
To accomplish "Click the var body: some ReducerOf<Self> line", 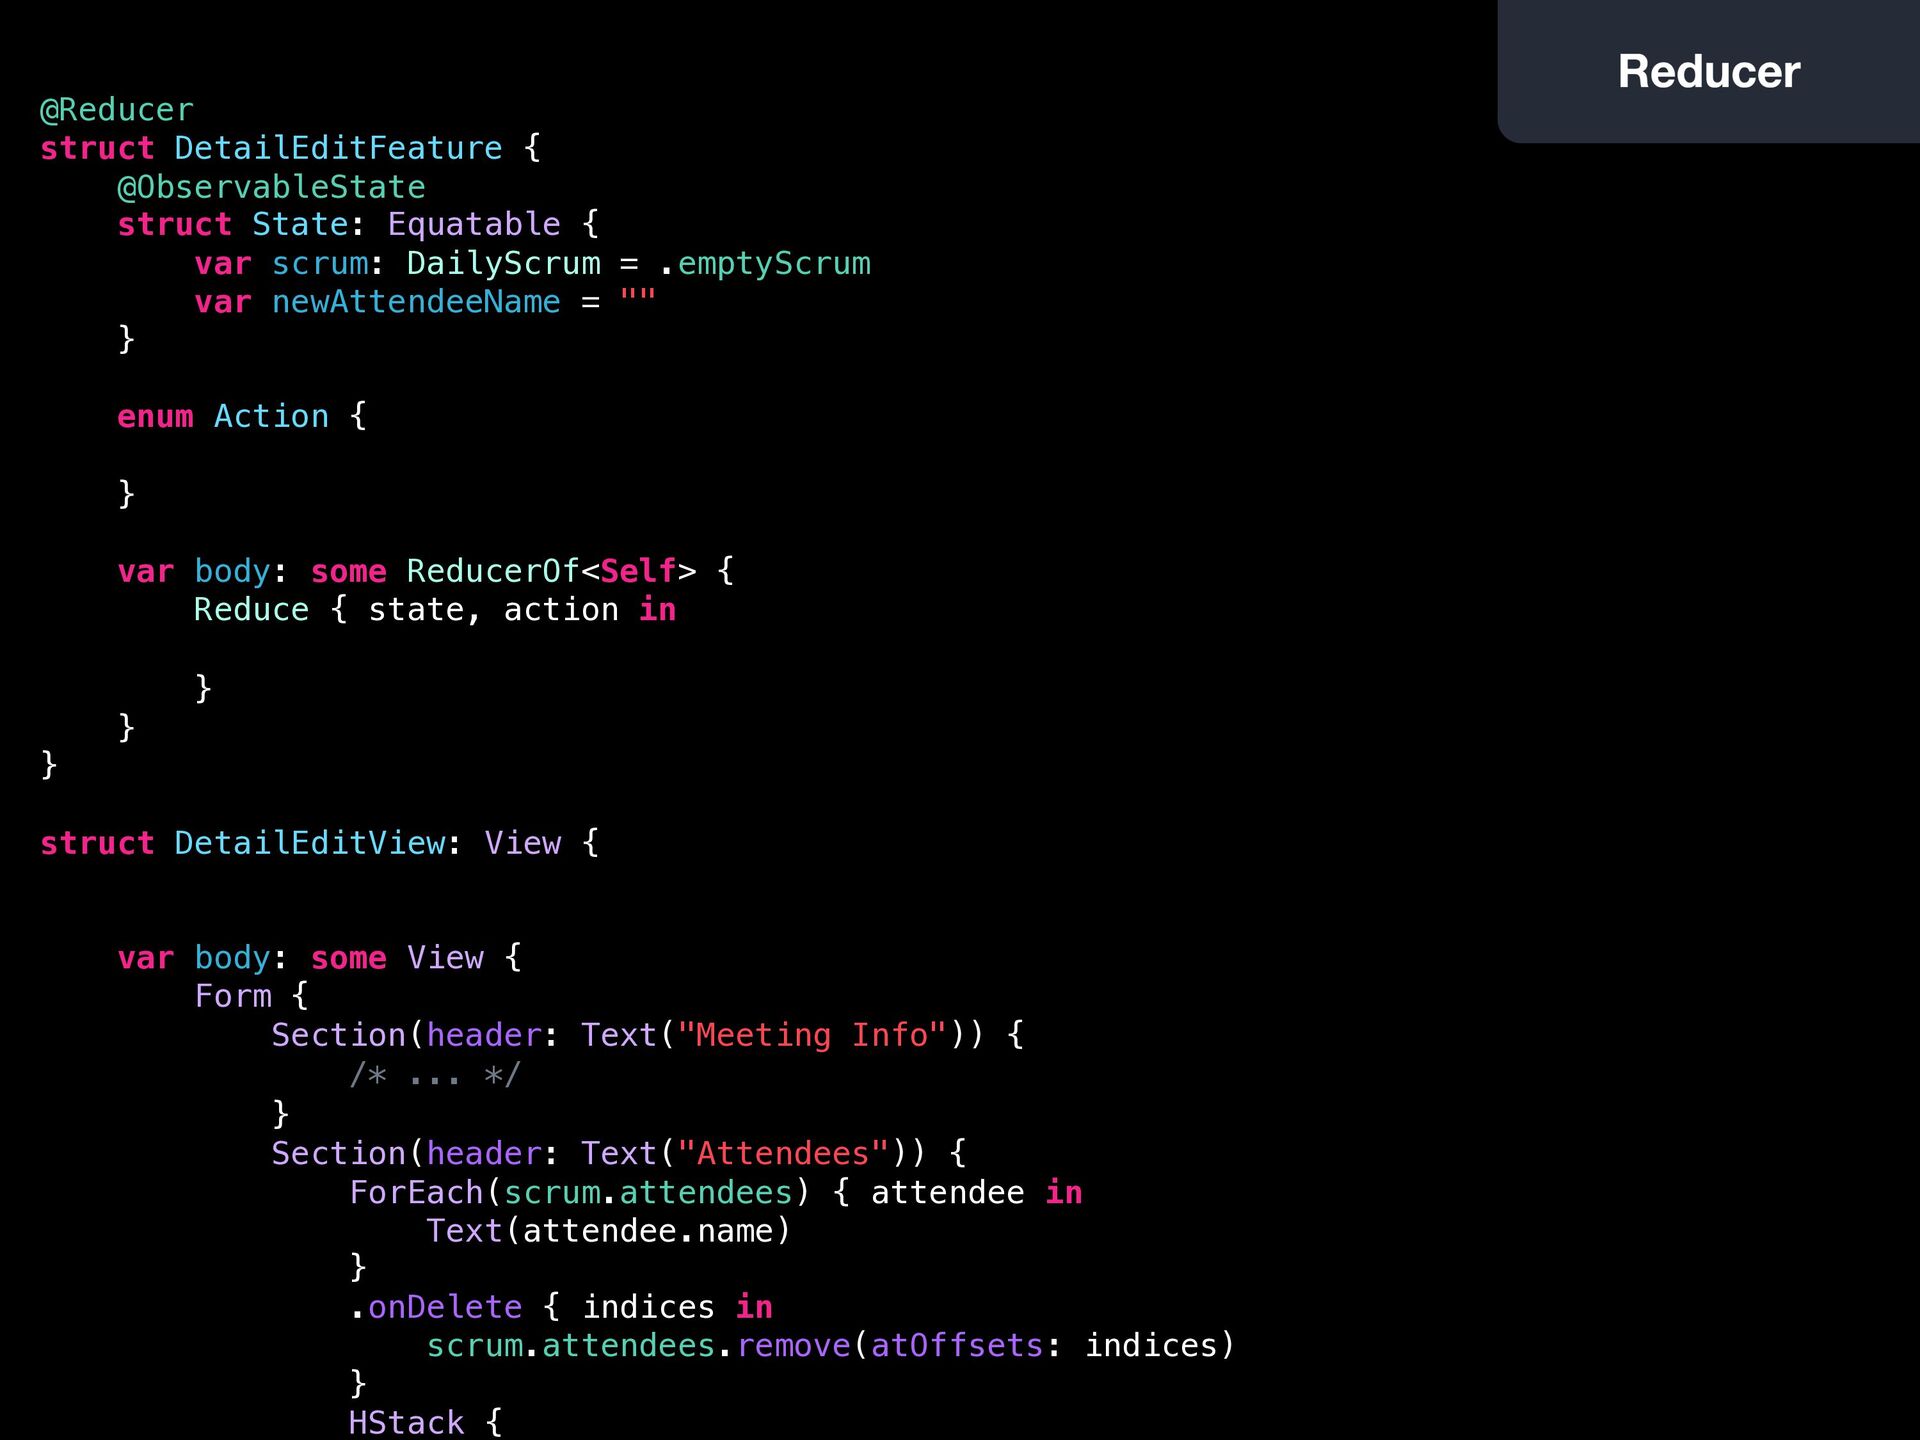I will 426,572.
